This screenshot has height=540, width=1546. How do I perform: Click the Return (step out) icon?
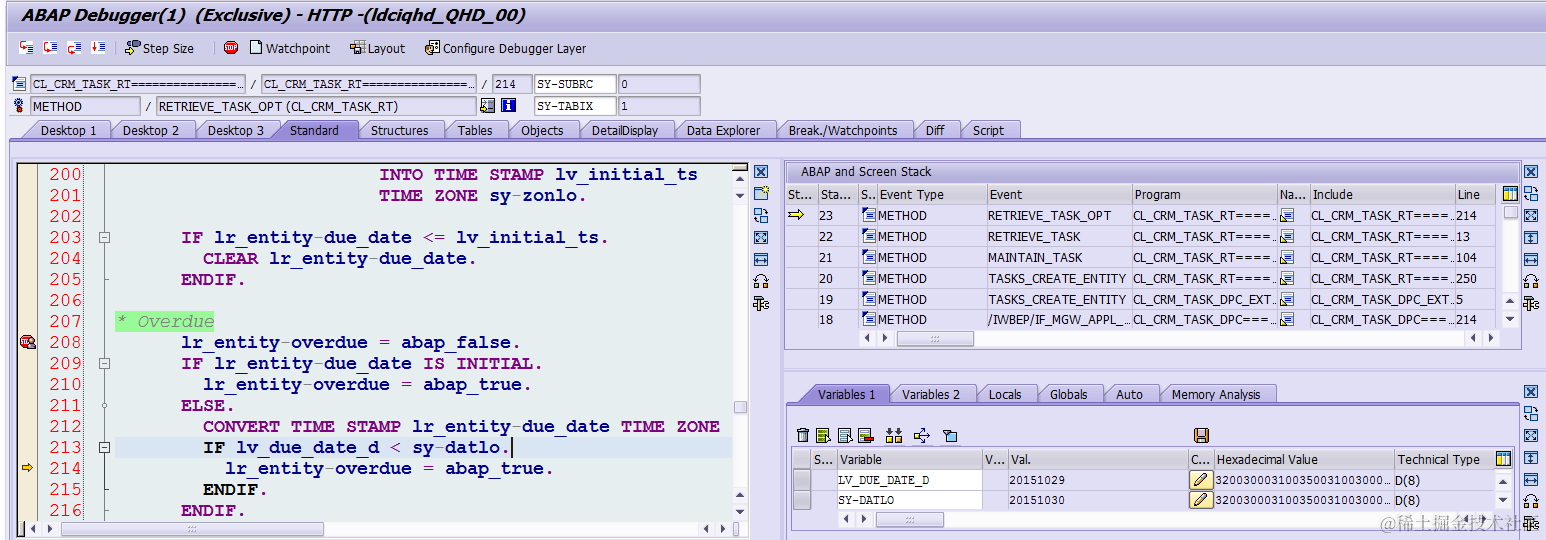click(74, 48)
